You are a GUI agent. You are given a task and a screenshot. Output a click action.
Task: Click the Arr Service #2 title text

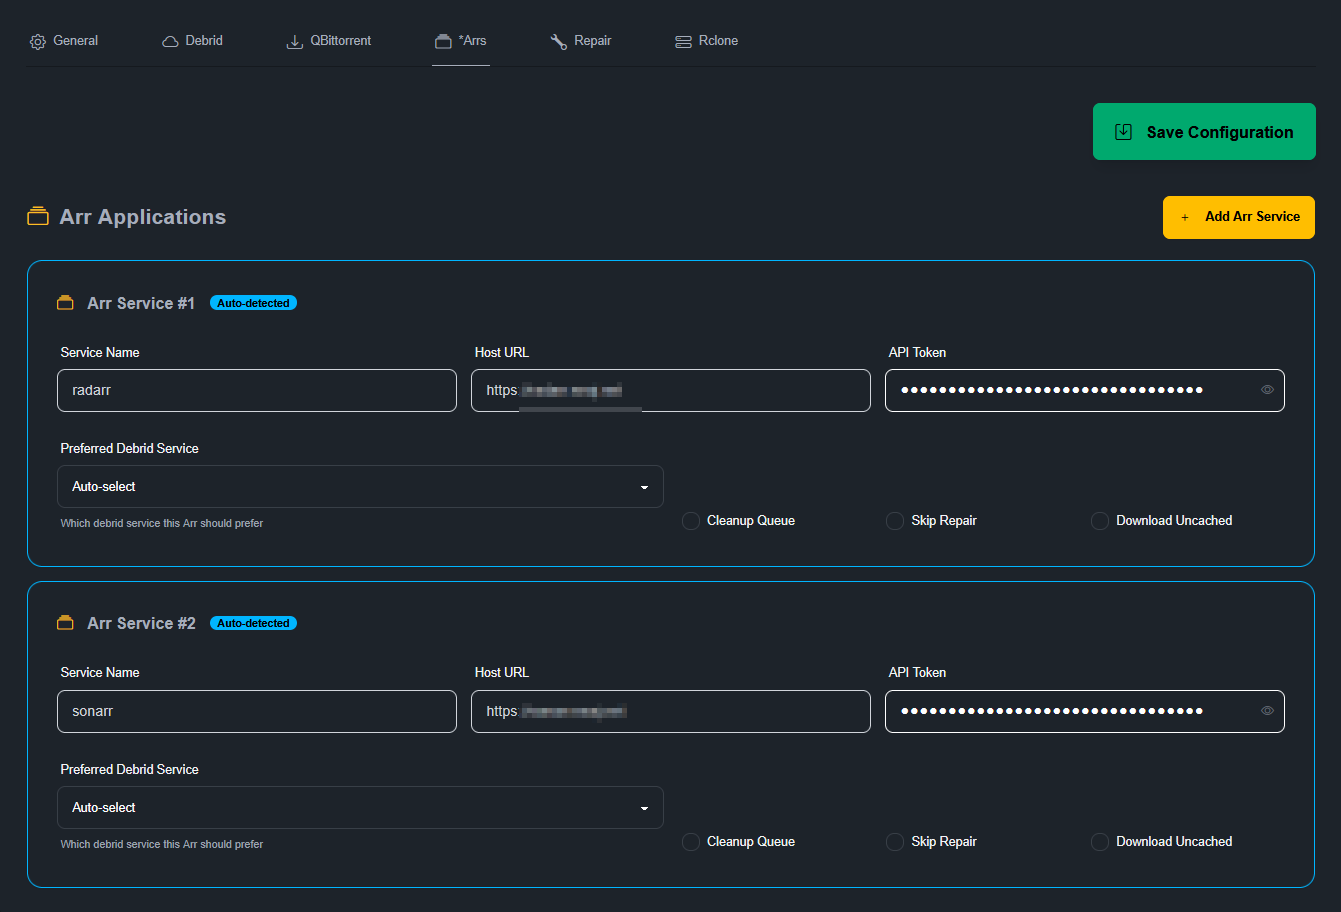pos(141,623)
